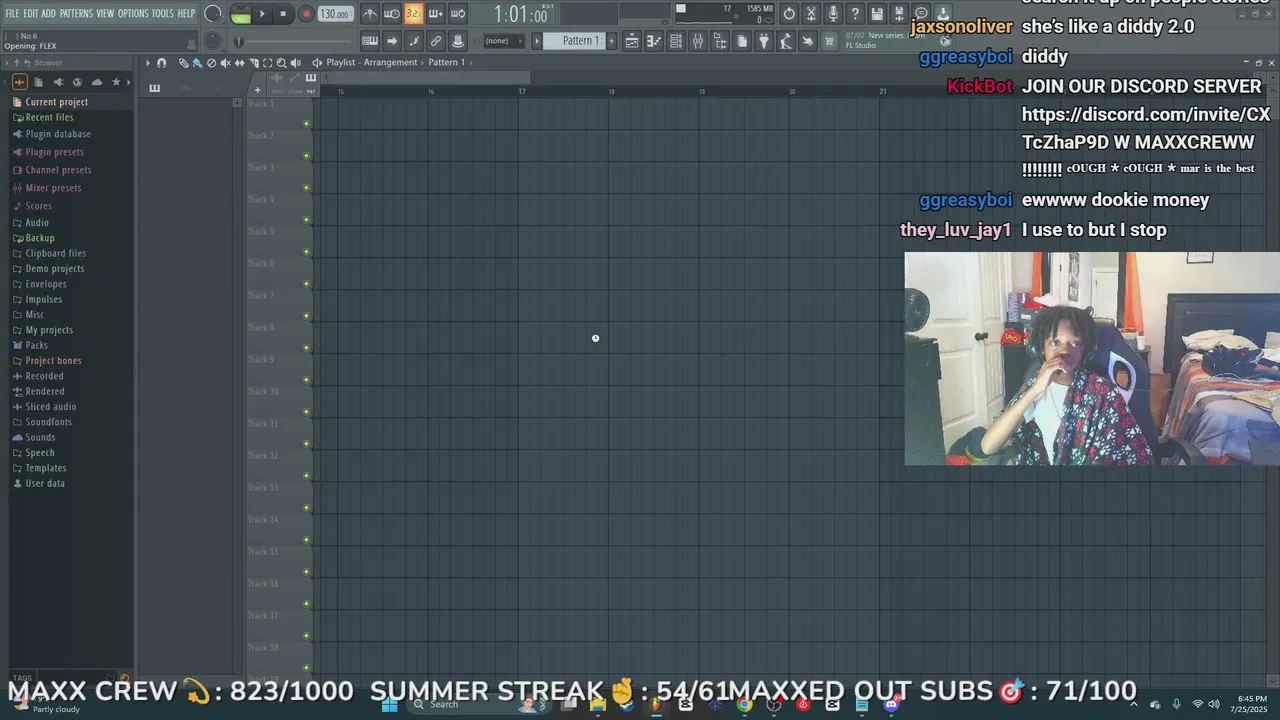The width and height of the screenshot is (1280, 720).
Task: Open the plugin picker plug icon
Action: [764, 41]
